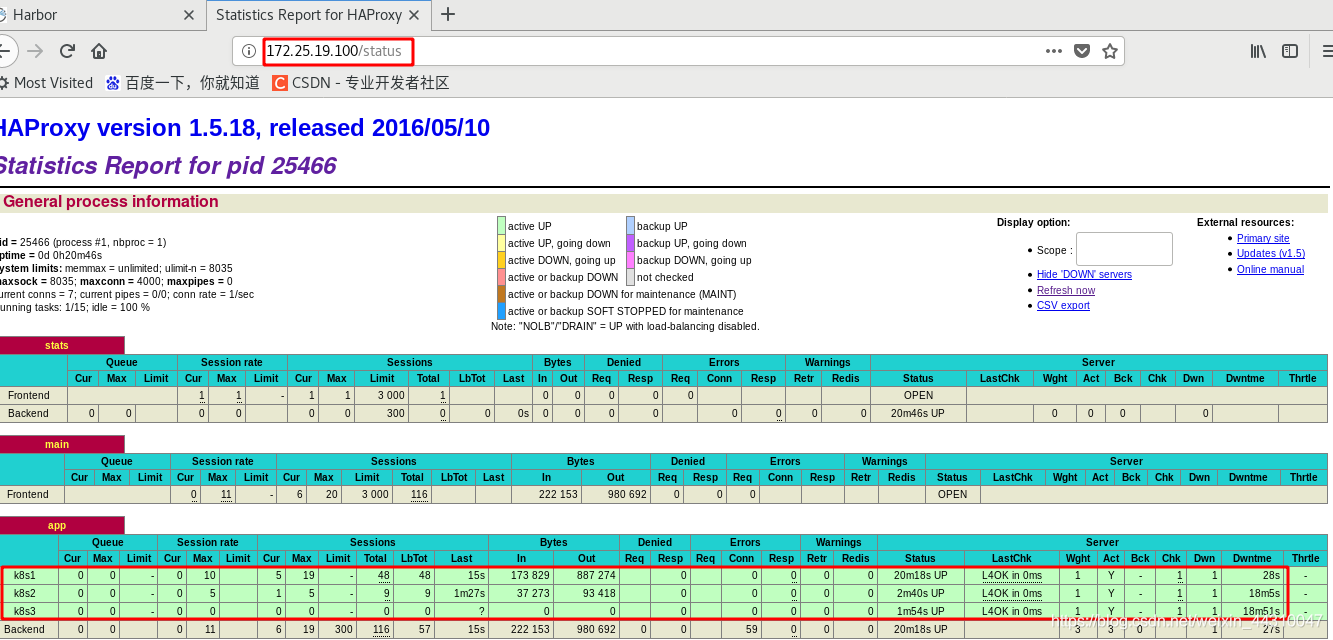
Task: Select the Statistics Report for HAProxy tab
Action: pyautogui.click(x=319, y=15)
